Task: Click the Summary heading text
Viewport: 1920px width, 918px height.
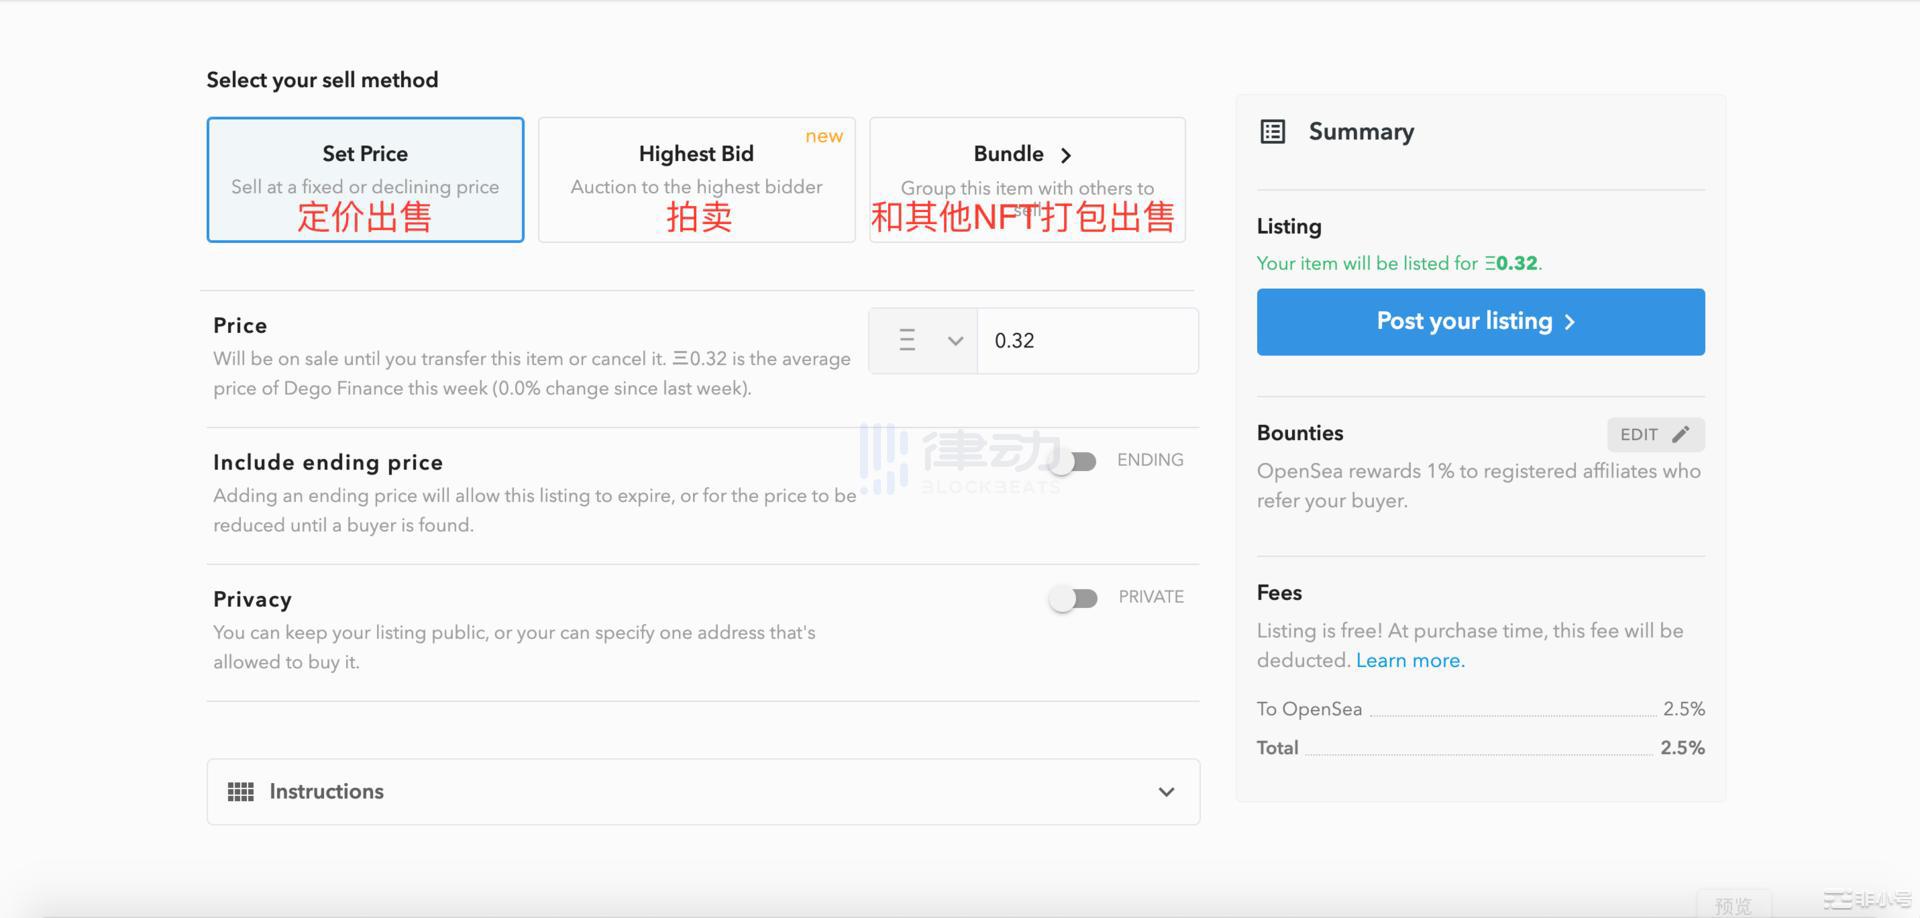Action: (1361, 132)
